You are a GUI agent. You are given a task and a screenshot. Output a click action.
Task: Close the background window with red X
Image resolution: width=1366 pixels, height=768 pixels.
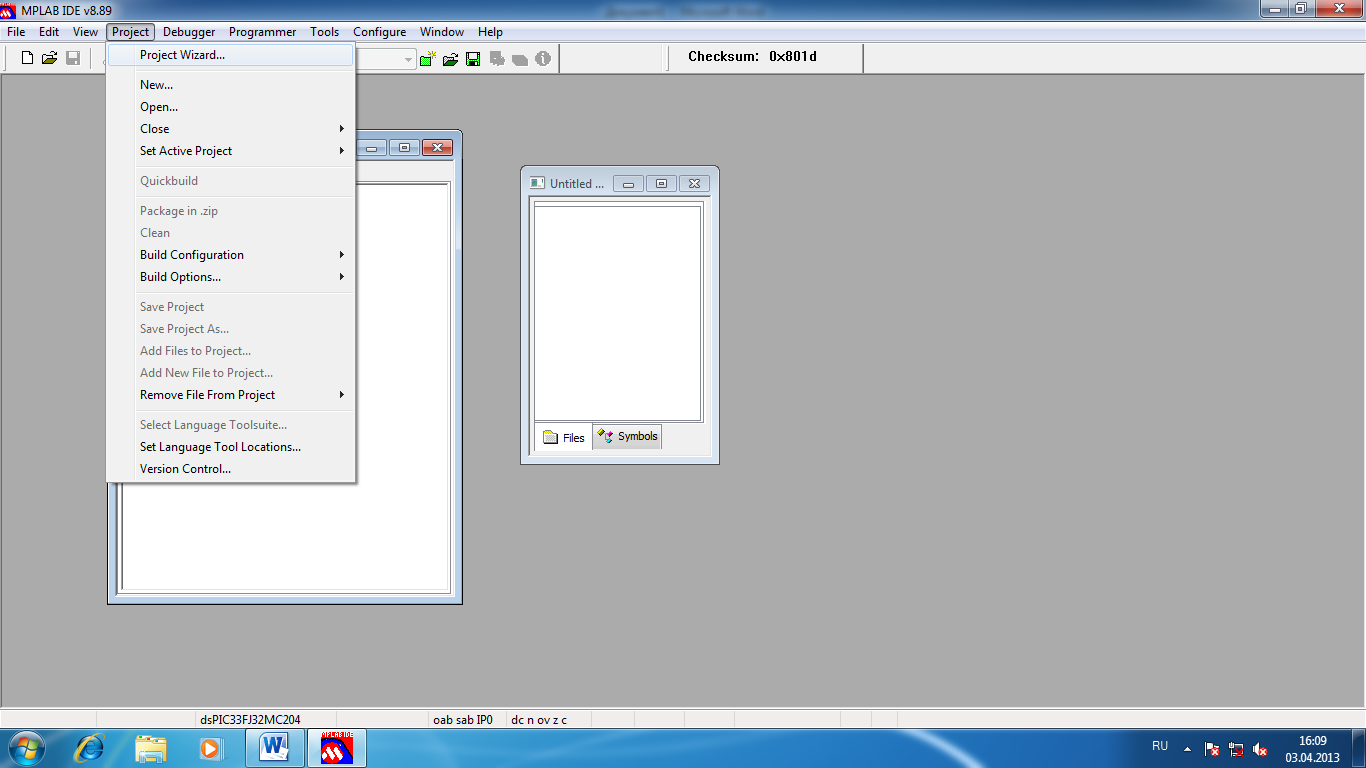click(x=437, y=148)
